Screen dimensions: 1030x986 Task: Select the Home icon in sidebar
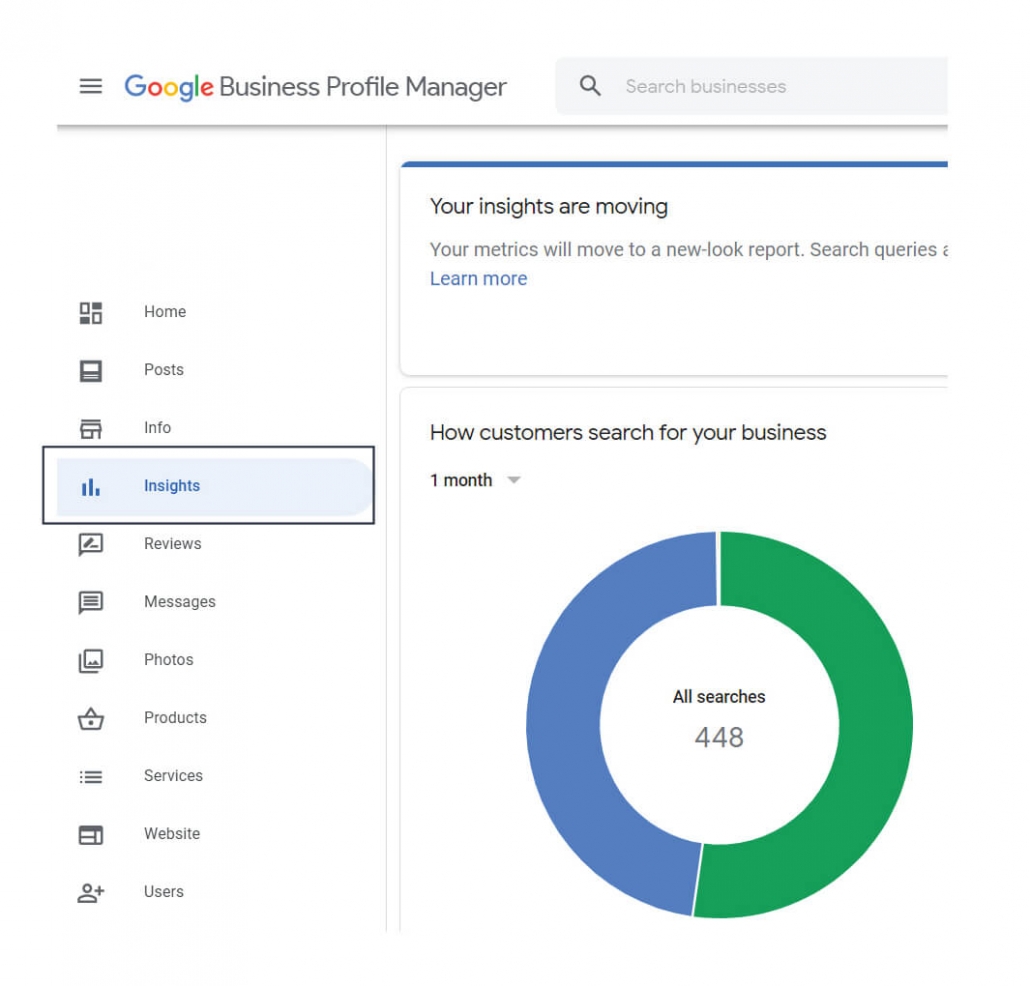click(x=90, y=312)
